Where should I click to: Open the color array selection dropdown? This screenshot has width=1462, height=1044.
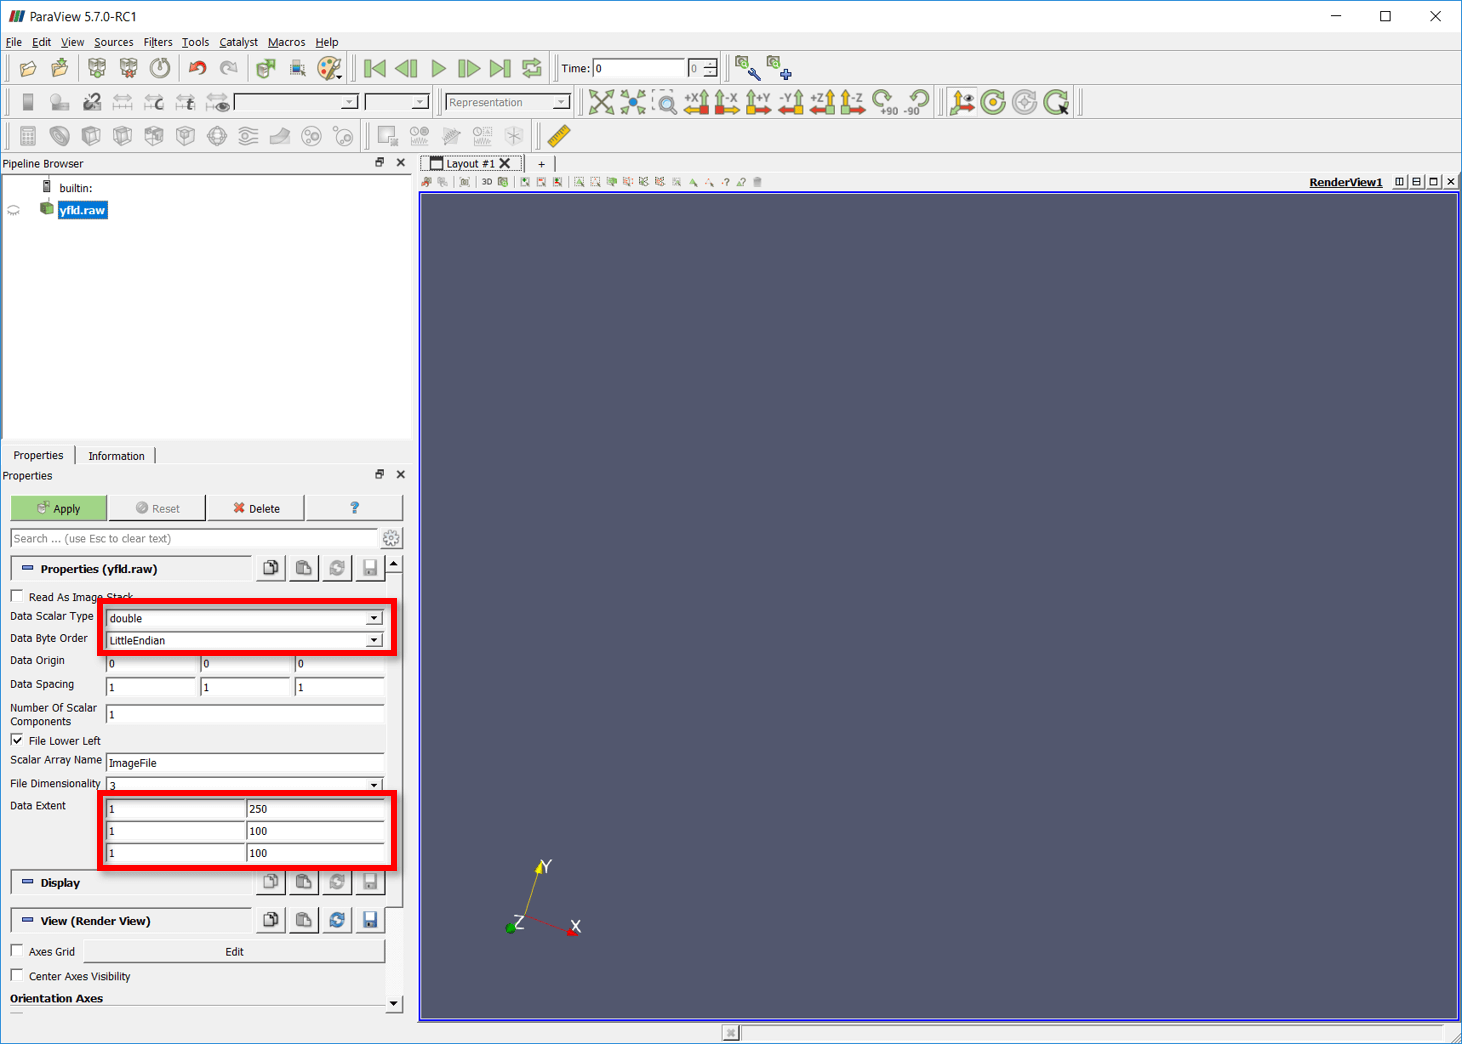[296, 102]
